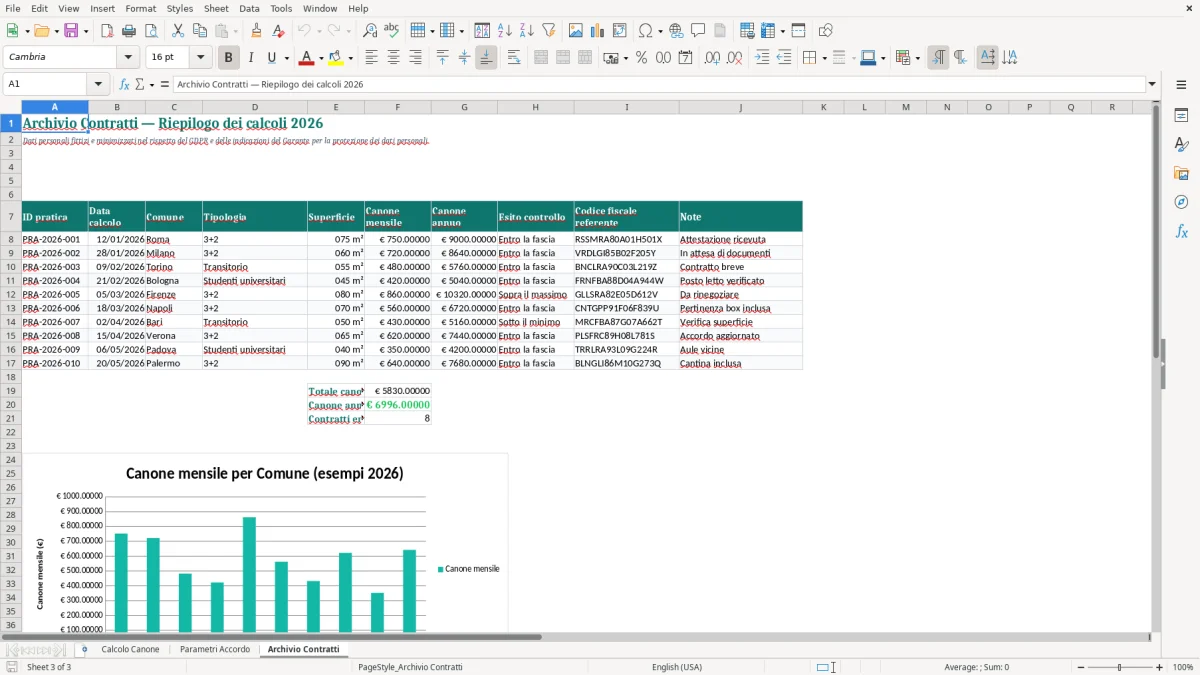Click the formula input line
This screenshot has height=675, width=1200.
click(659, 84)
